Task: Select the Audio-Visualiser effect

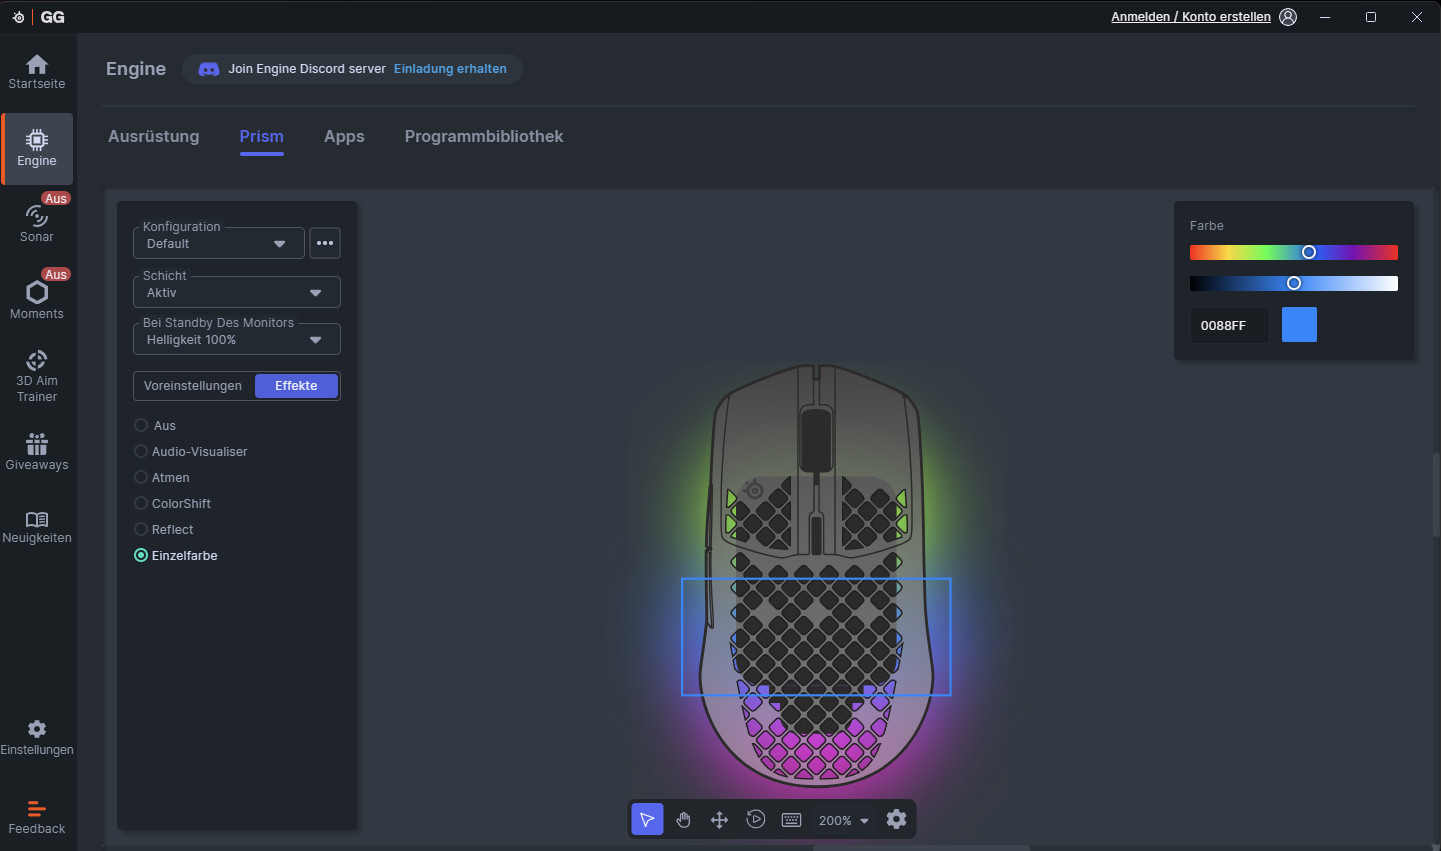Action: [x=141, y=452]
